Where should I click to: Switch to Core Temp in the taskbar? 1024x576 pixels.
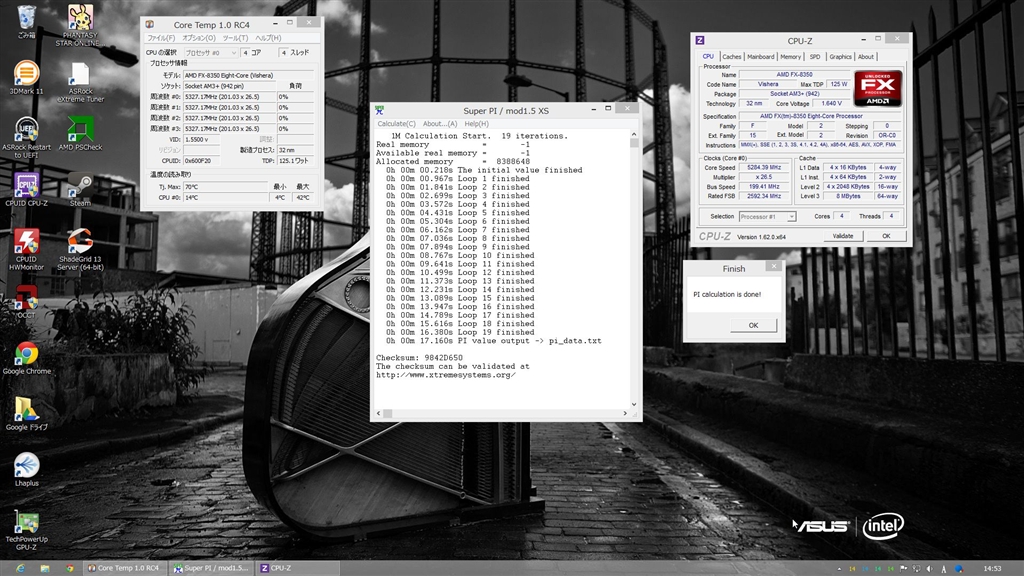click(125, 568)
